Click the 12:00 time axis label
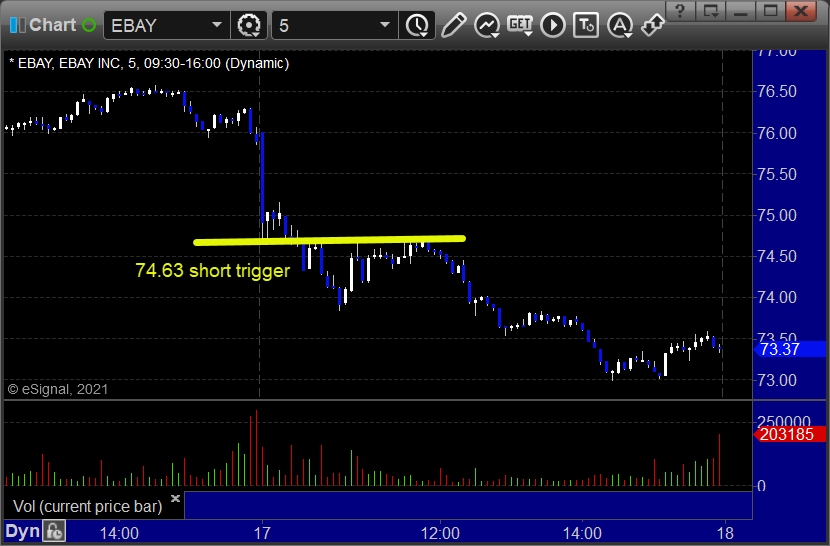Image resolution: width=830 pixels, height=546 pixels. click(x=440, y=533)
